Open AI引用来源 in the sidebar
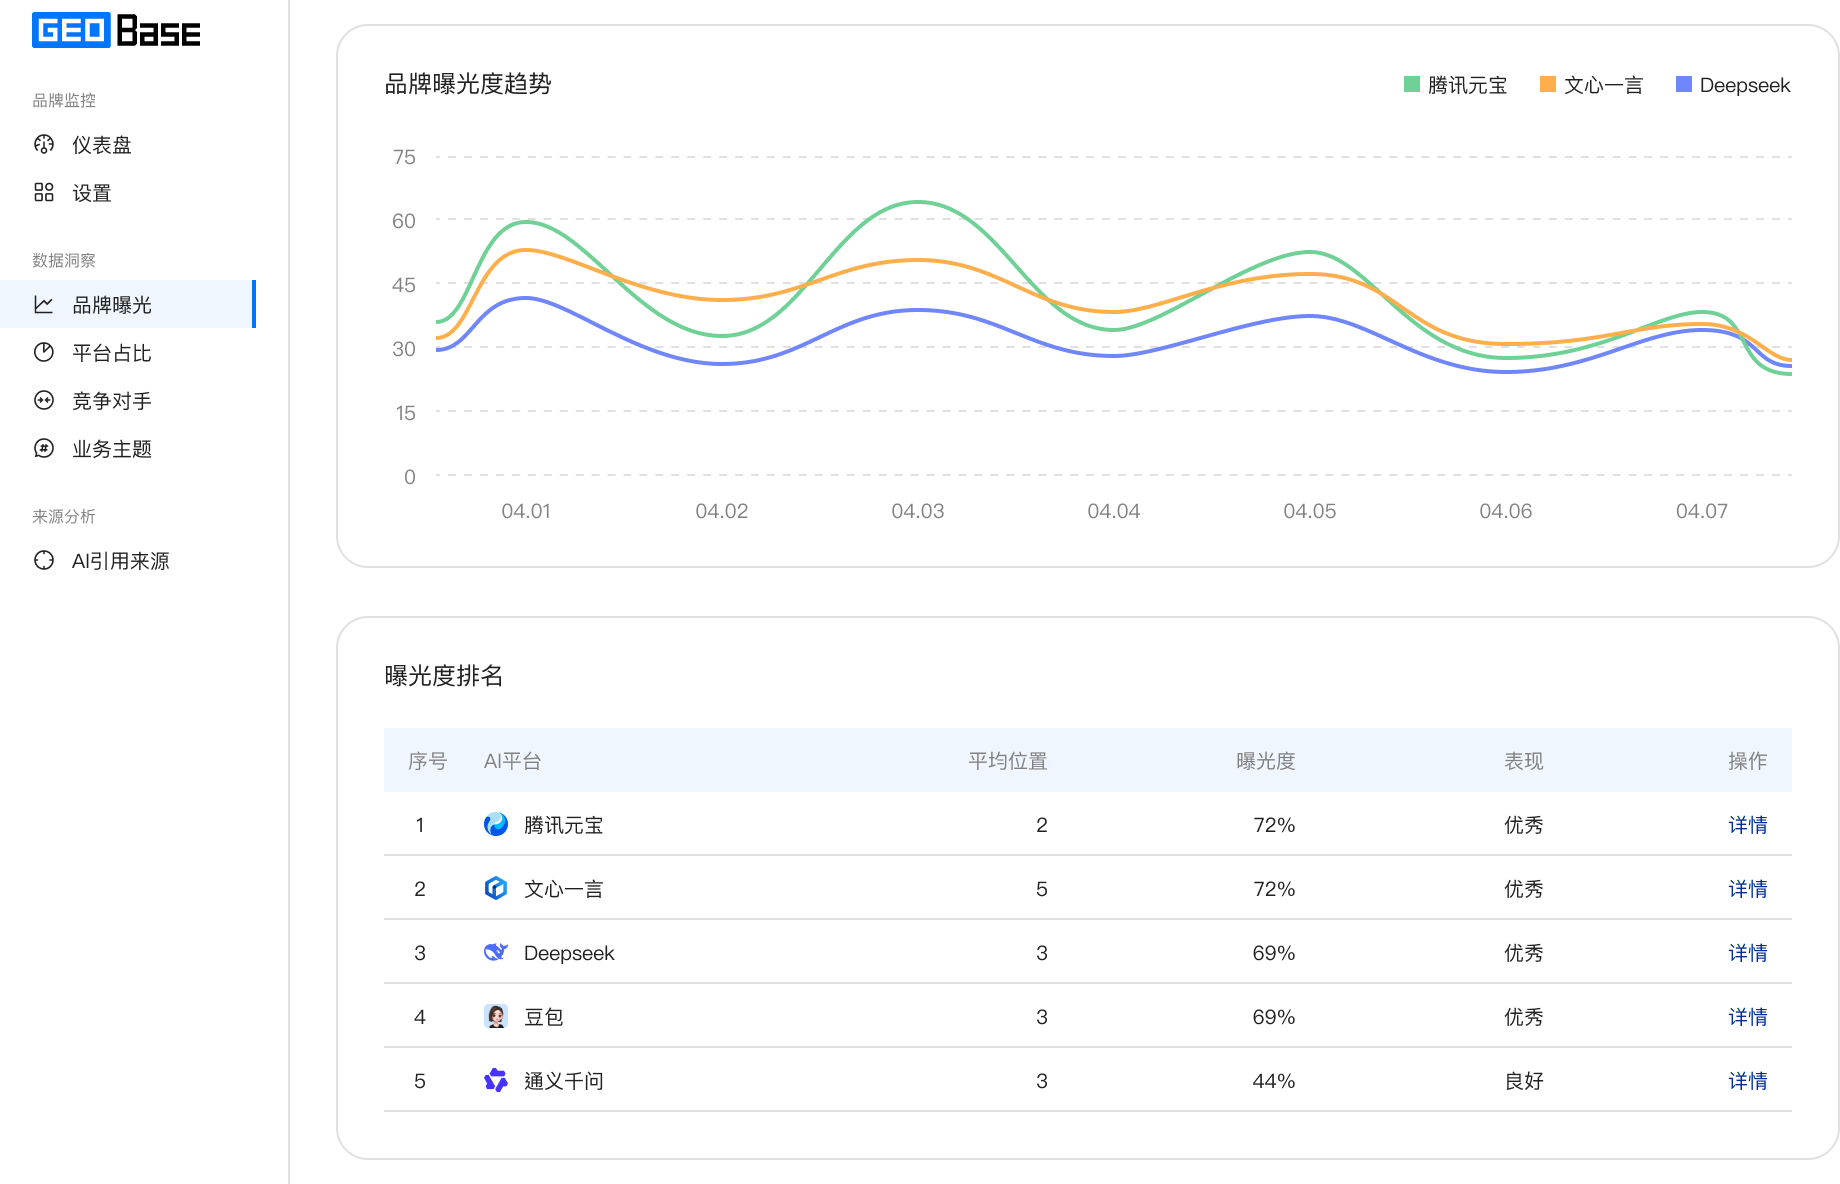This screenshot has height=1184, width=1840. tap(128, 561)
